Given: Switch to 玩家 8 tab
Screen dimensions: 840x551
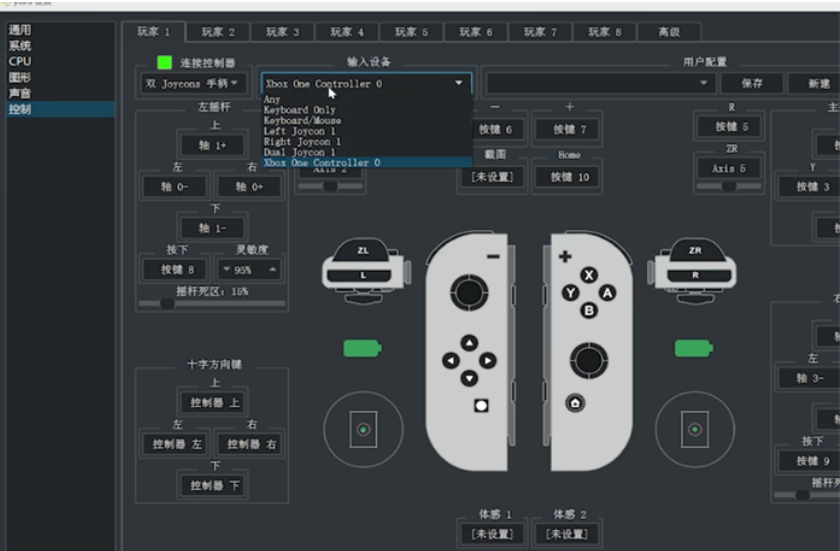Looking at the screenshot, I should click(605, 32).
